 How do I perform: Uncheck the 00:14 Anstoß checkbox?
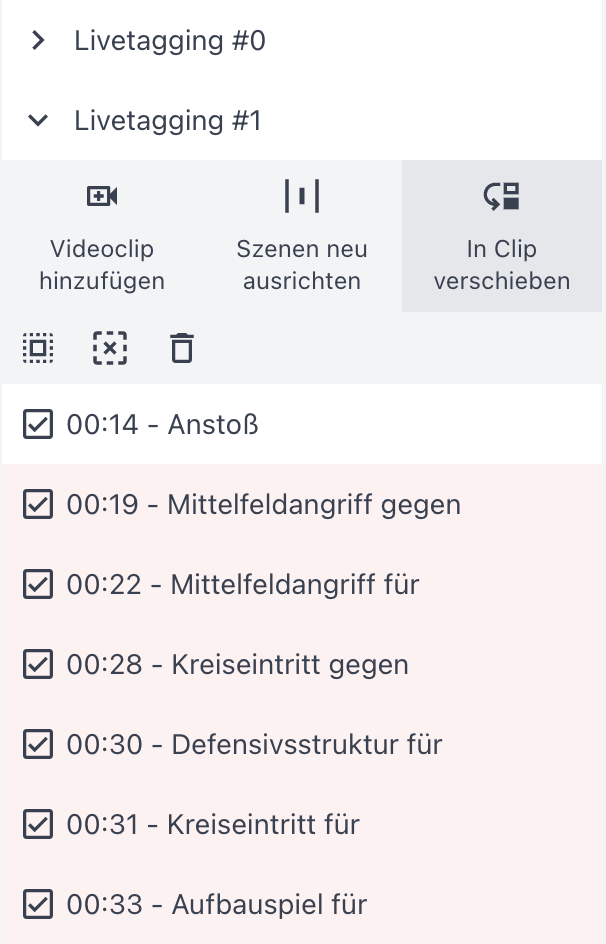click(x=38, y=425)
